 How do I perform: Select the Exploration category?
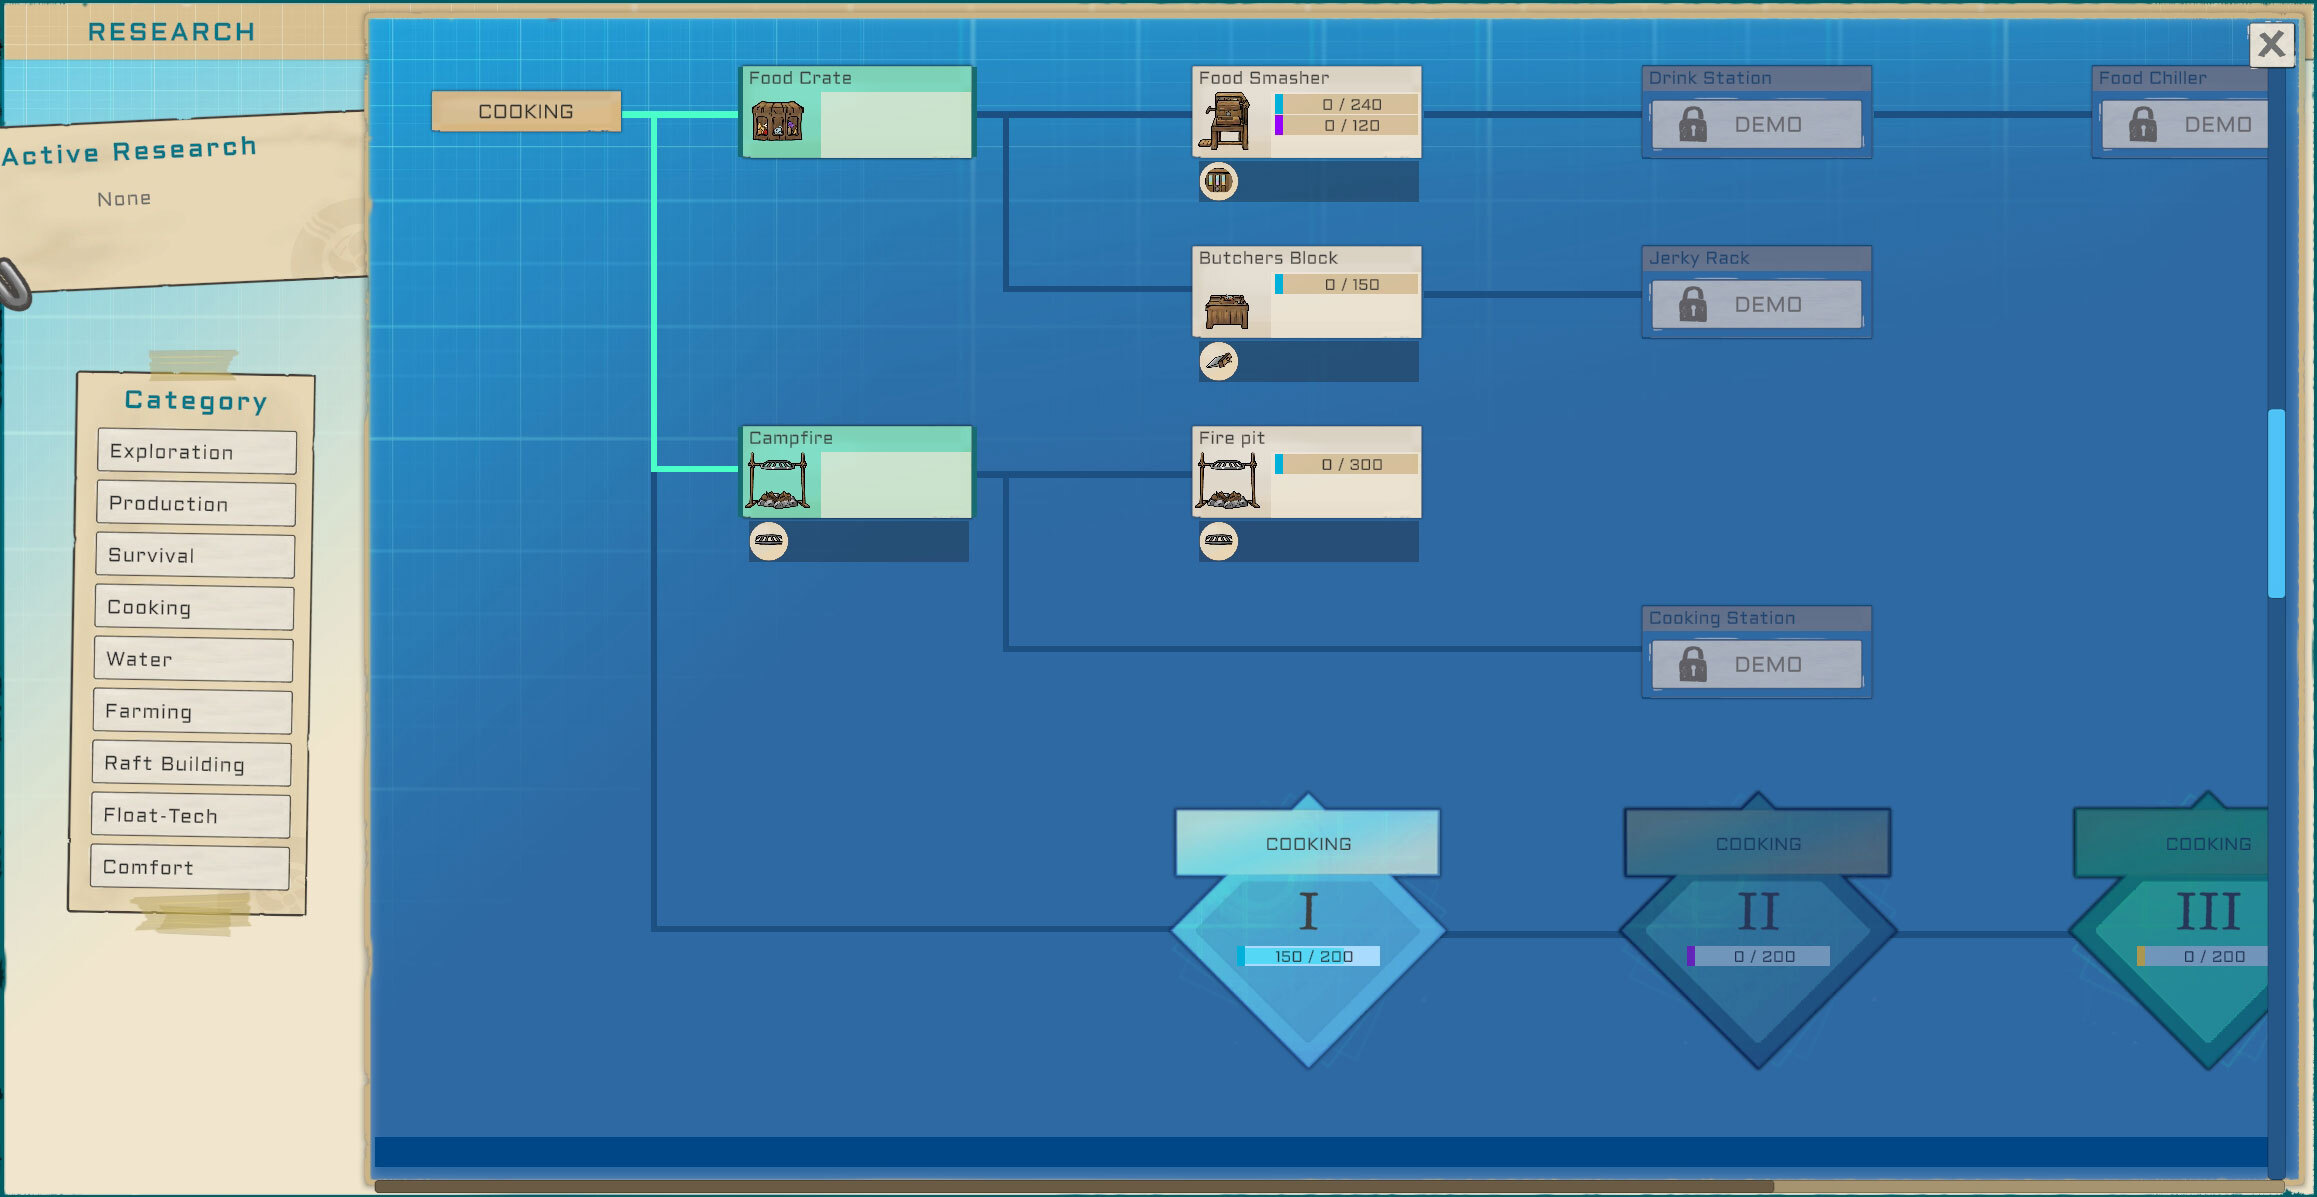click(196, 452)
